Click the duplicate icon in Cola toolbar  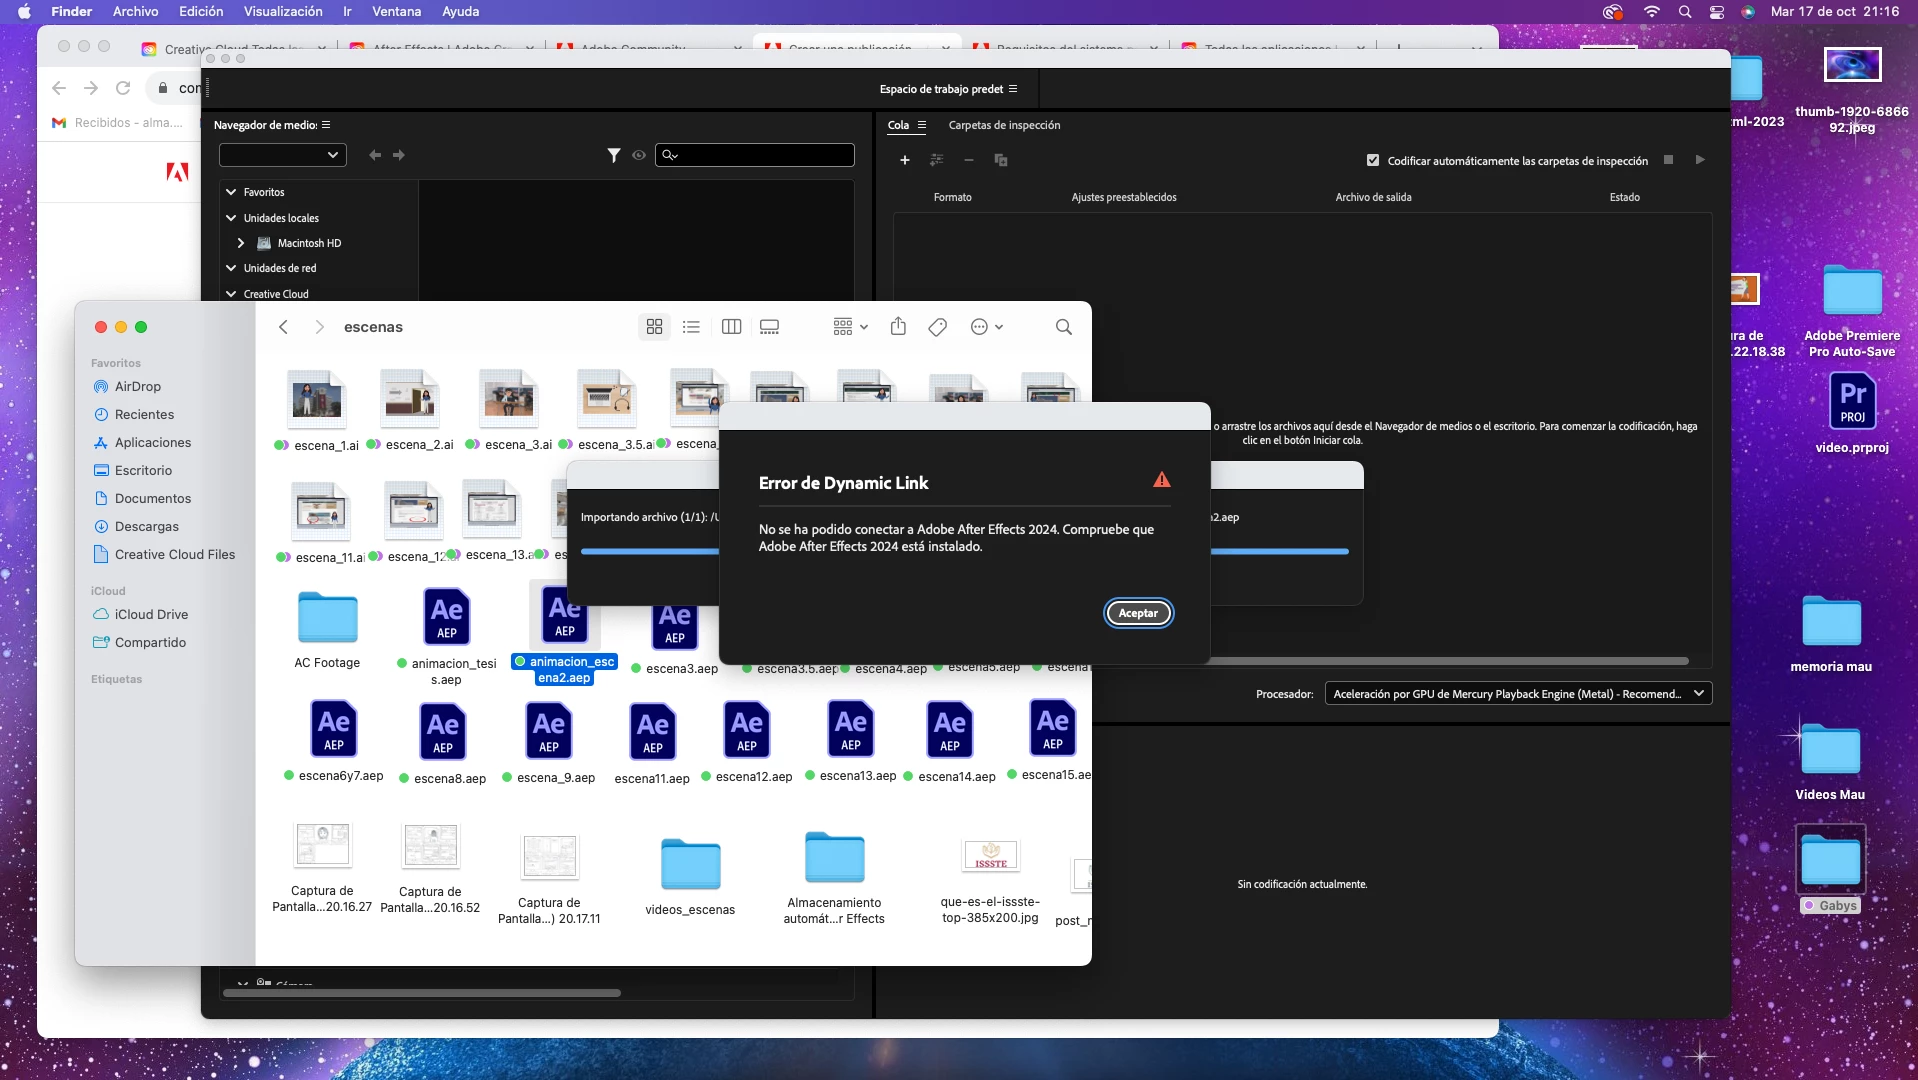click(x=1001, y=160)
